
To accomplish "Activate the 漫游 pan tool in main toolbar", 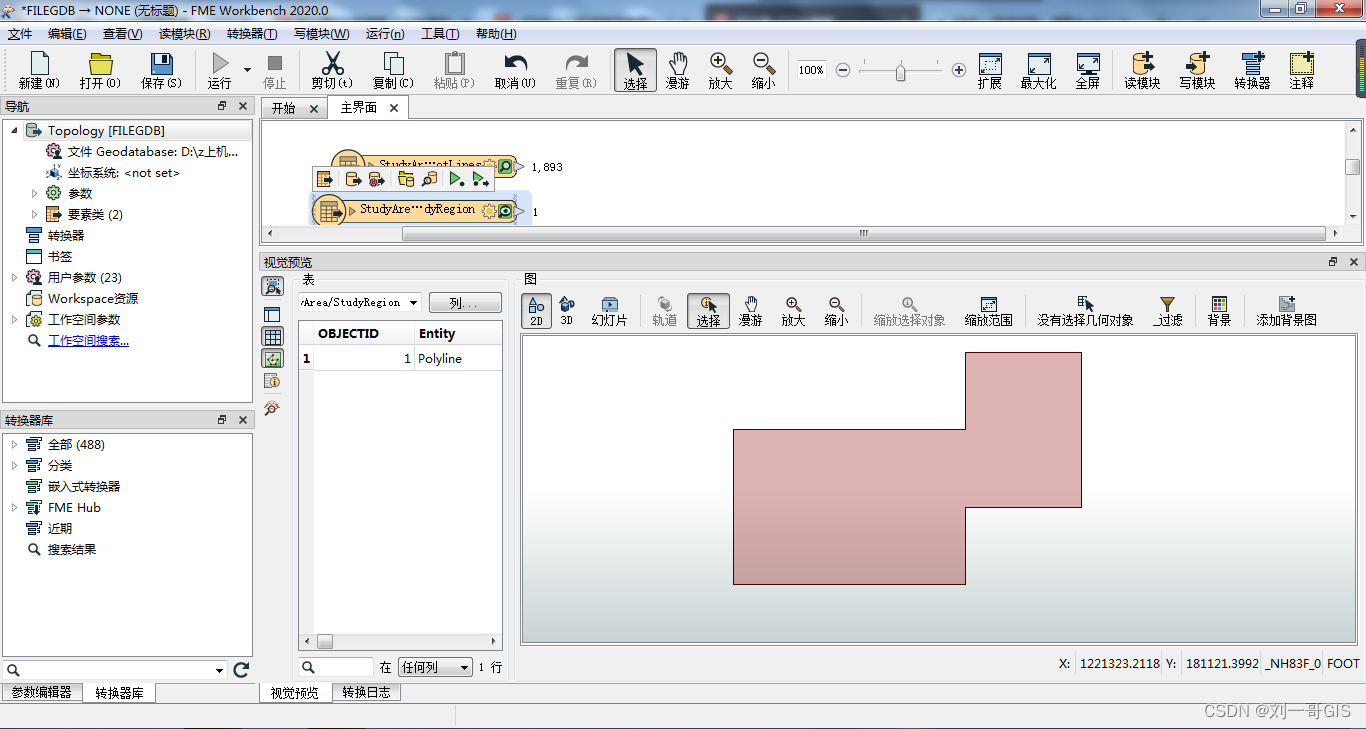I will click(678, 71).
